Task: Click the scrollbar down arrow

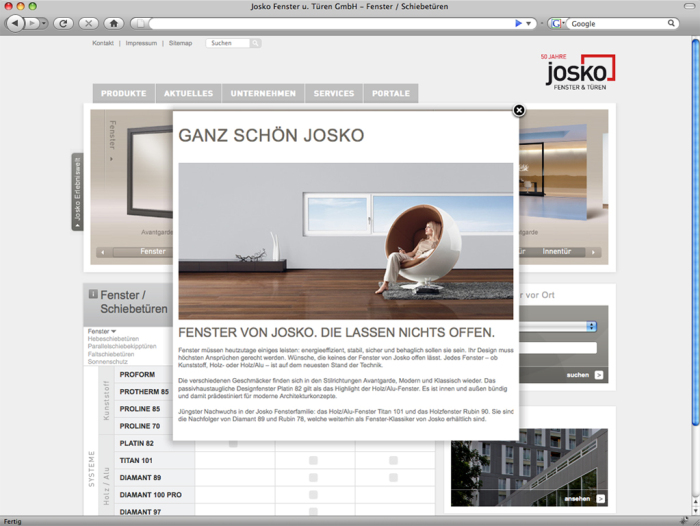Action: [696, 512]
